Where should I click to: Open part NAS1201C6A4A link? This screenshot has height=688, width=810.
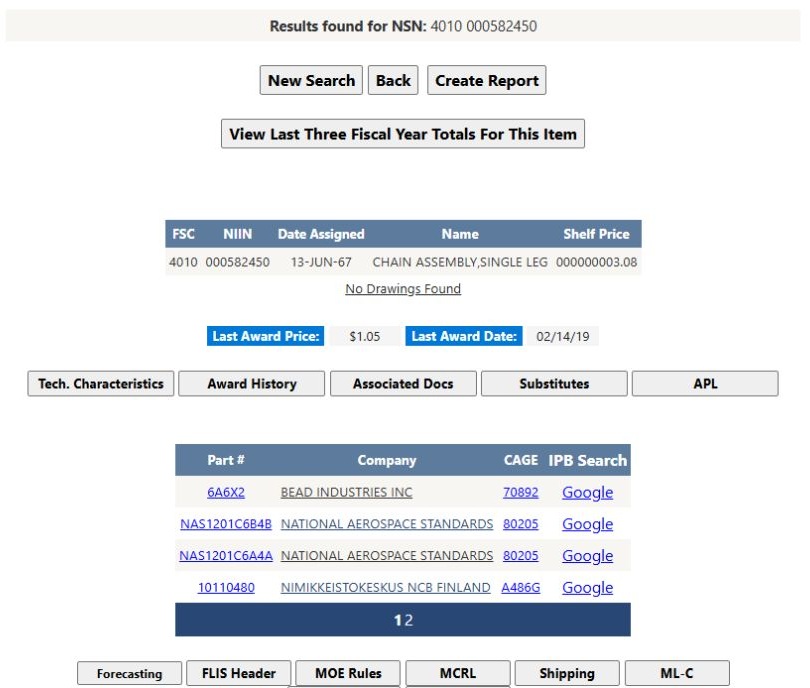[226, 556]
